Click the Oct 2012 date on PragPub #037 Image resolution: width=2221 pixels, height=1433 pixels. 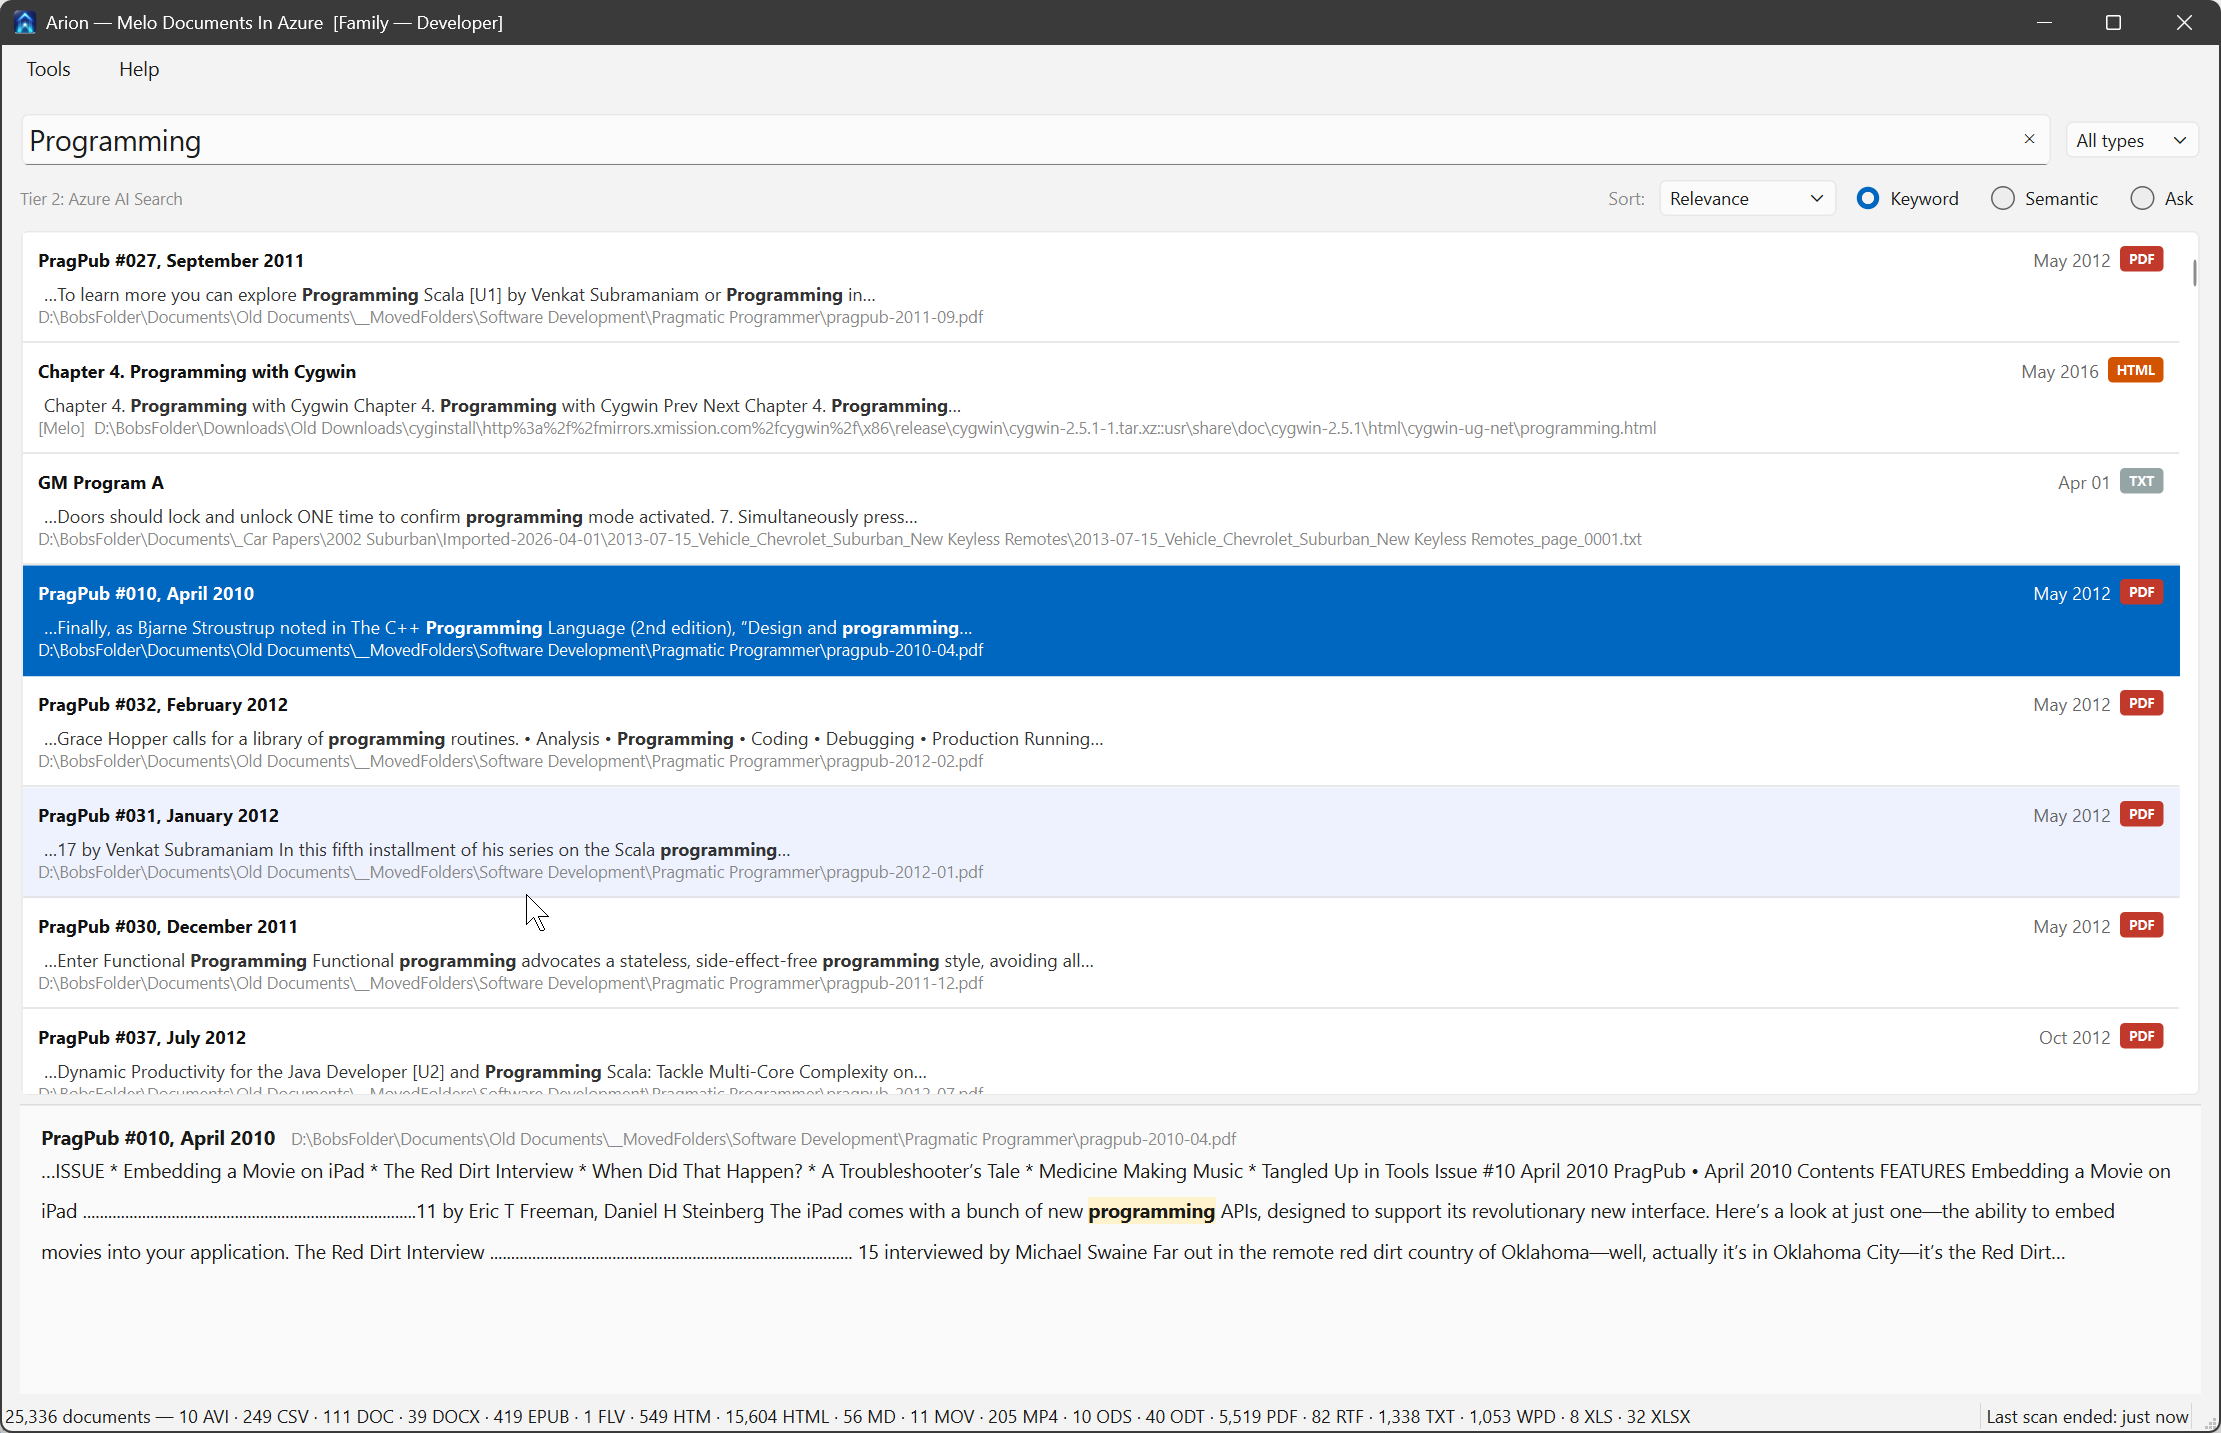point(2074,1037)
